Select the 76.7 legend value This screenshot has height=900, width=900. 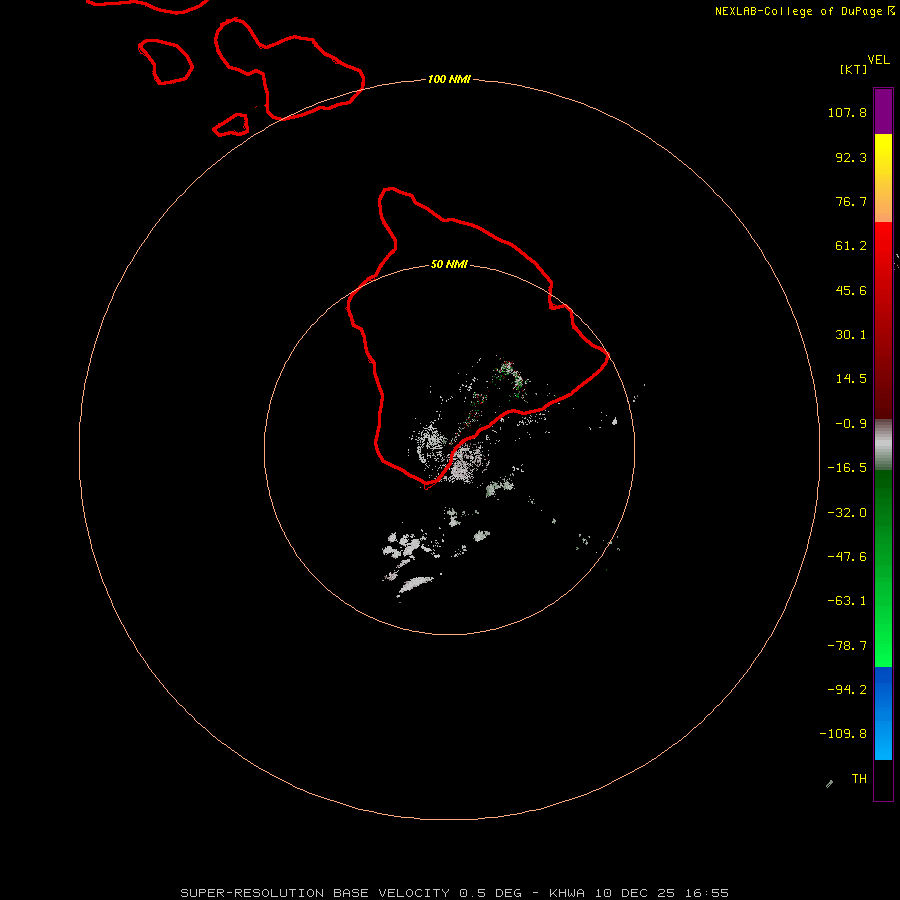[851, 201]
